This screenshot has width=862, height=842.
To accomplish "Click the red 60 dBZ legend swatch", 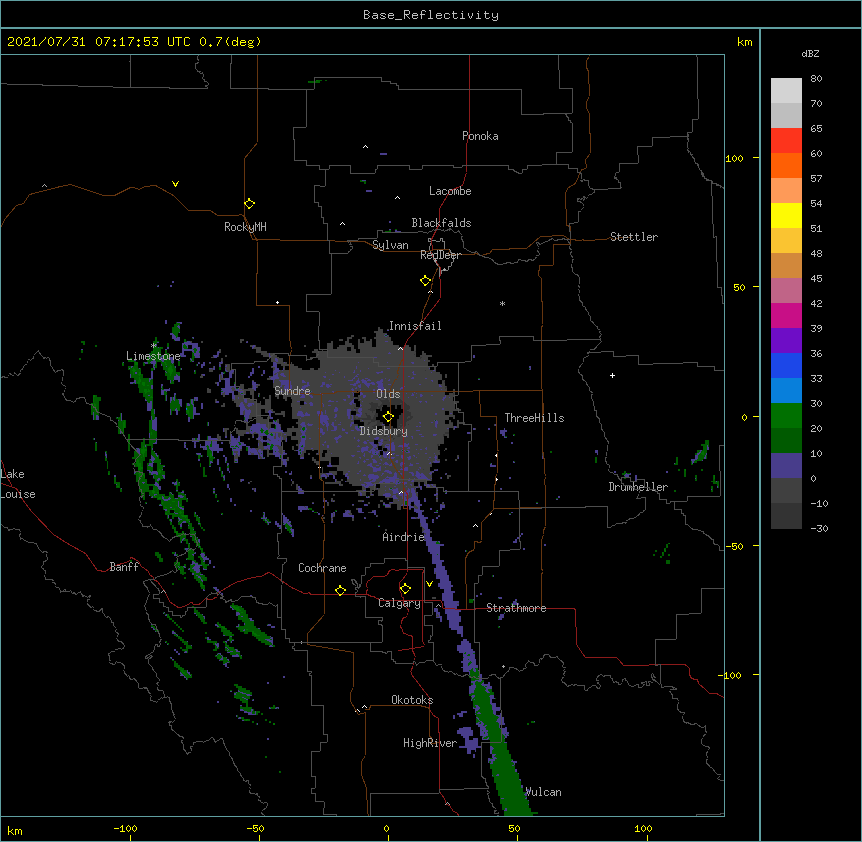I will click(x=786, y=141).
